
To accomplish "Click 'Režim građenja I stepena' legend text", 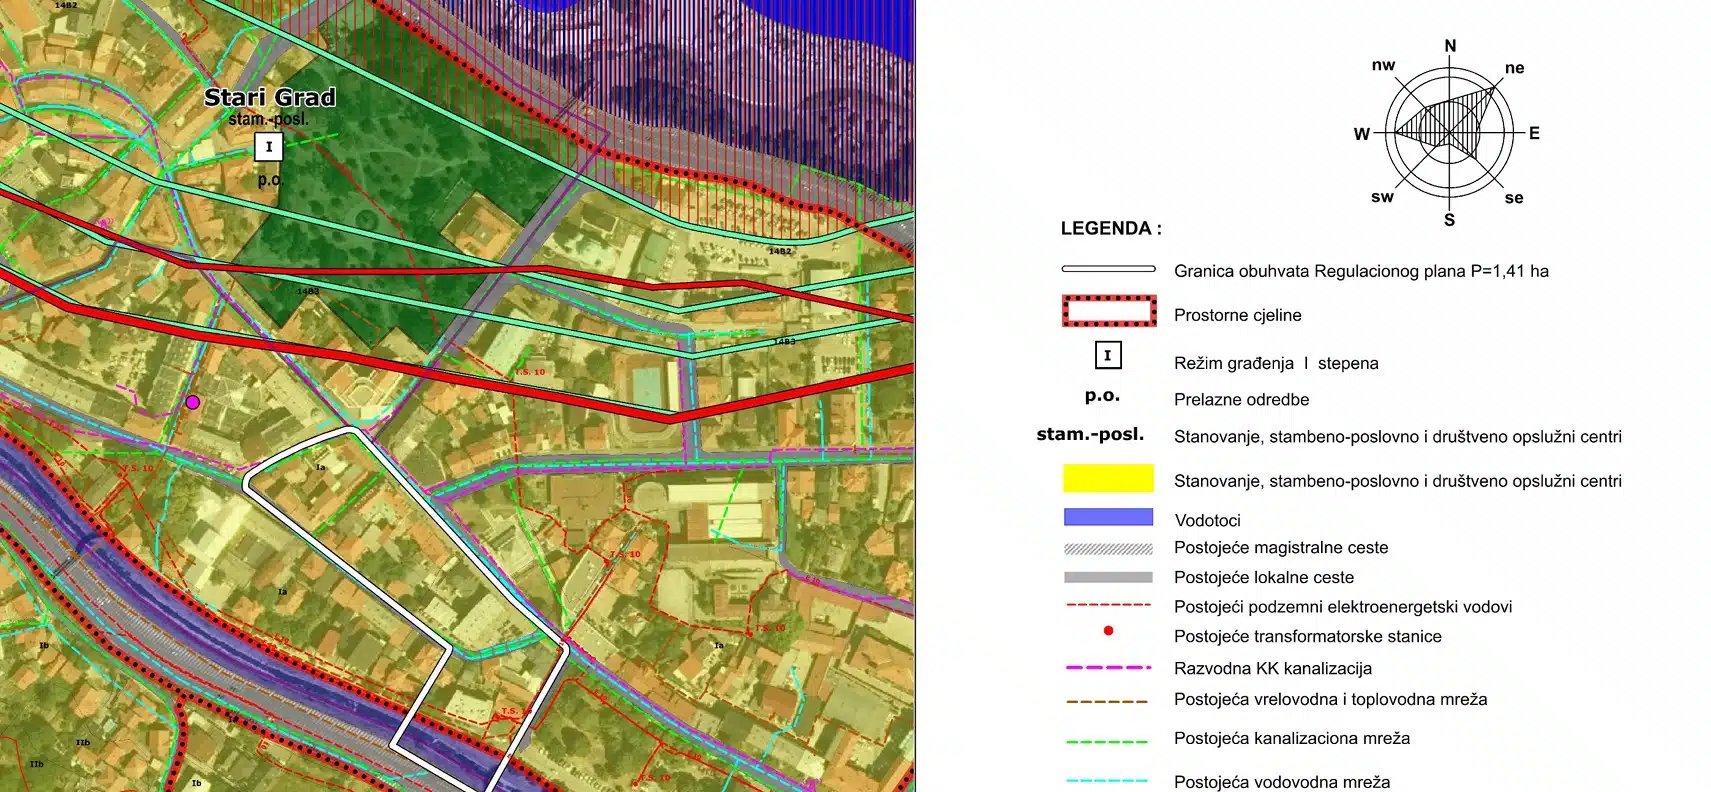I will (1276, 363).
